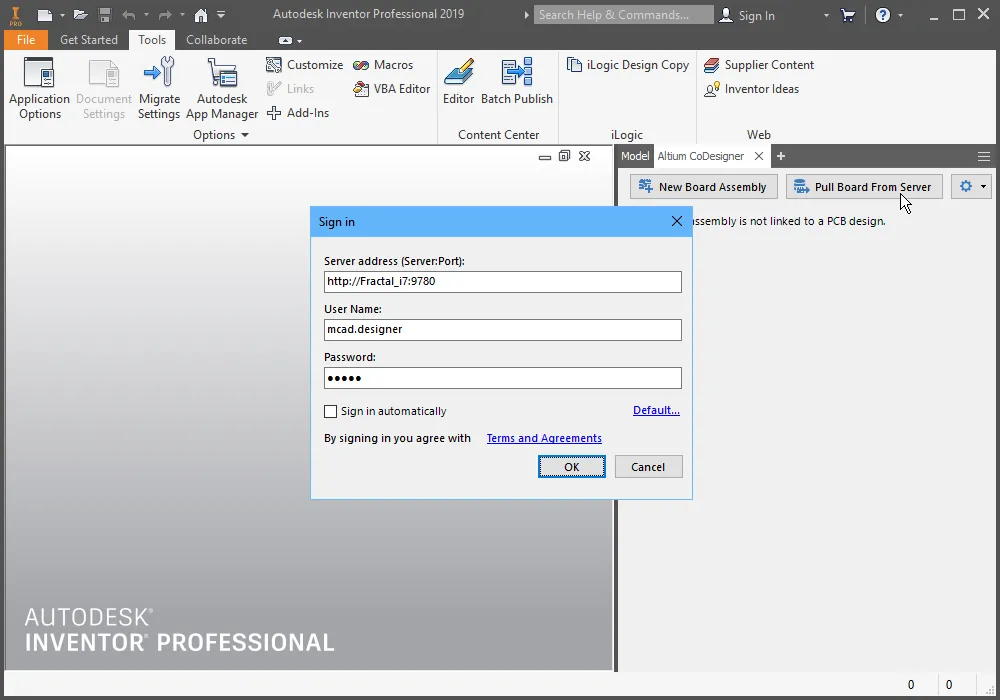Click the Redo arrow icon
1000x700 pixels.
click(165, 15)
